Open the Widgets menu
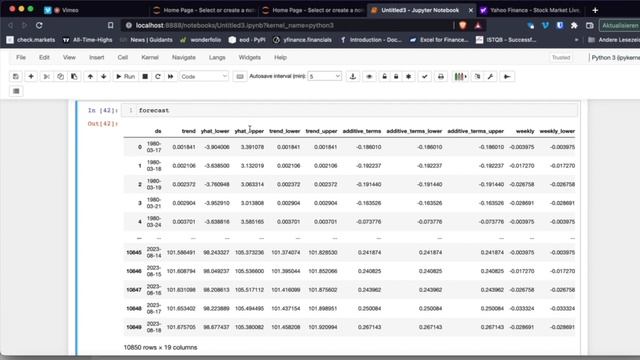 point(249,58)
